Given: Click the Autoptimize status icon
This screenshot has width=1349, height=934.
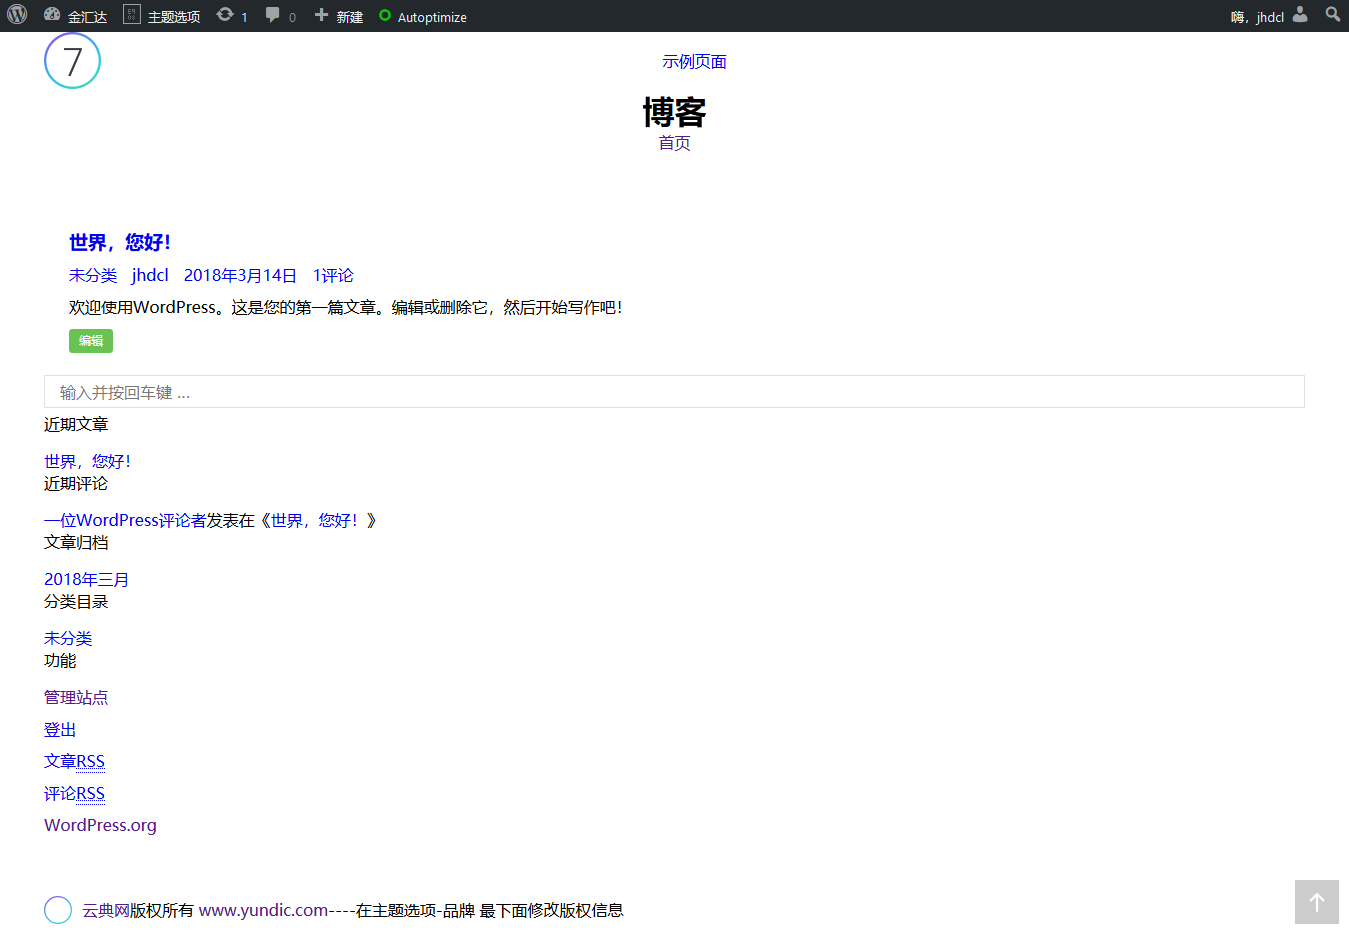Looking at the screenshot, I should coord(384,15).
